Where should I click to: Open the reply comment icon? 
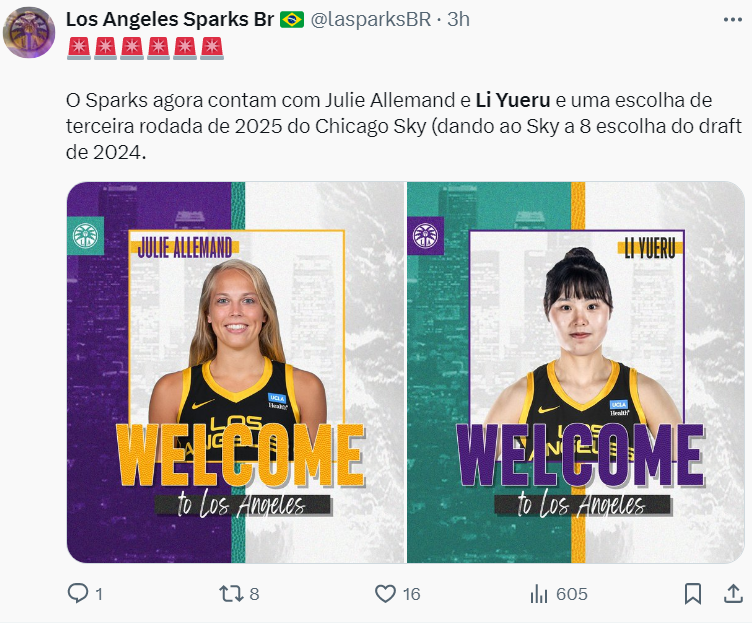click(x=78, y=593)
